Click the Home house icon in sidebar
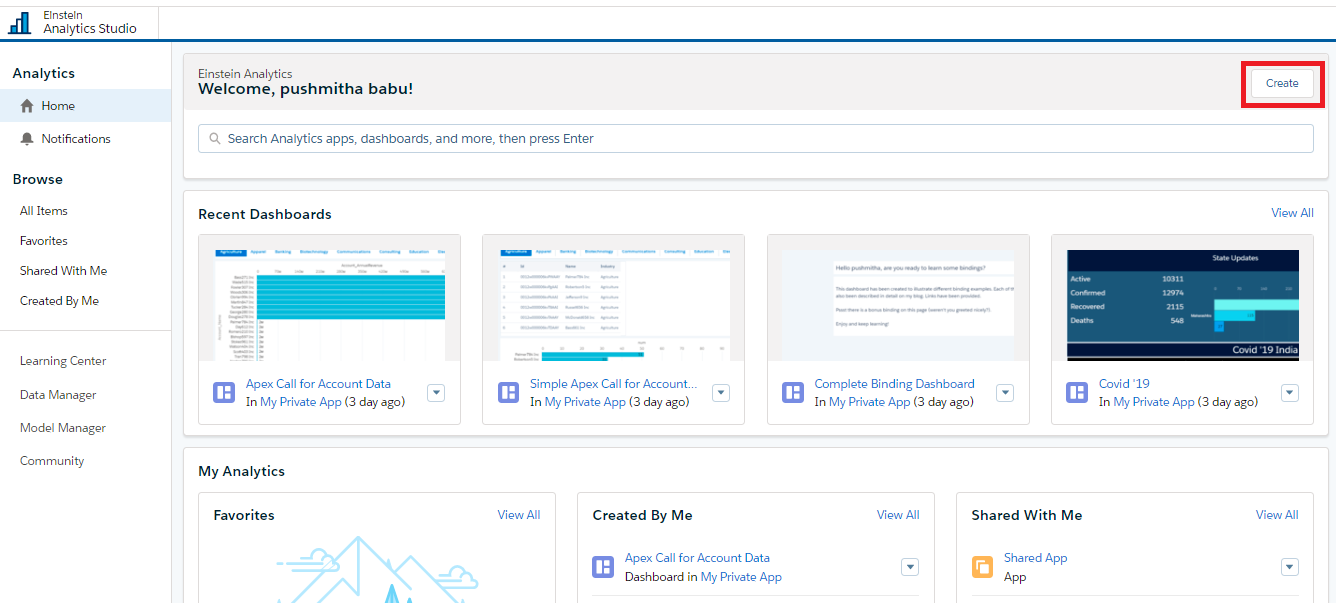This screenshot has height=603, width=1336. pyautogui.click(x=27, y=106)
